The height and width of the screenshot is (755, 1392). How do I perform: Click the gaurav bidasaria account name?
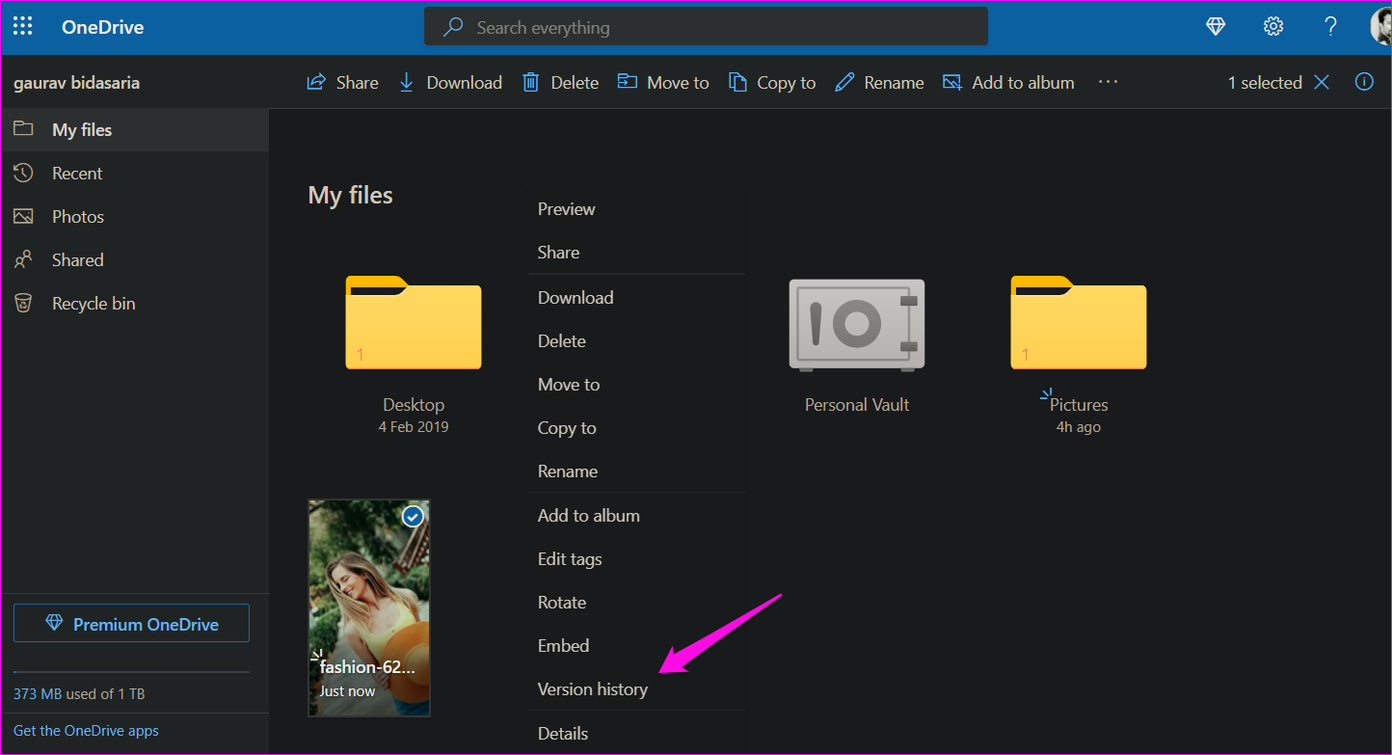pos(77,82)
